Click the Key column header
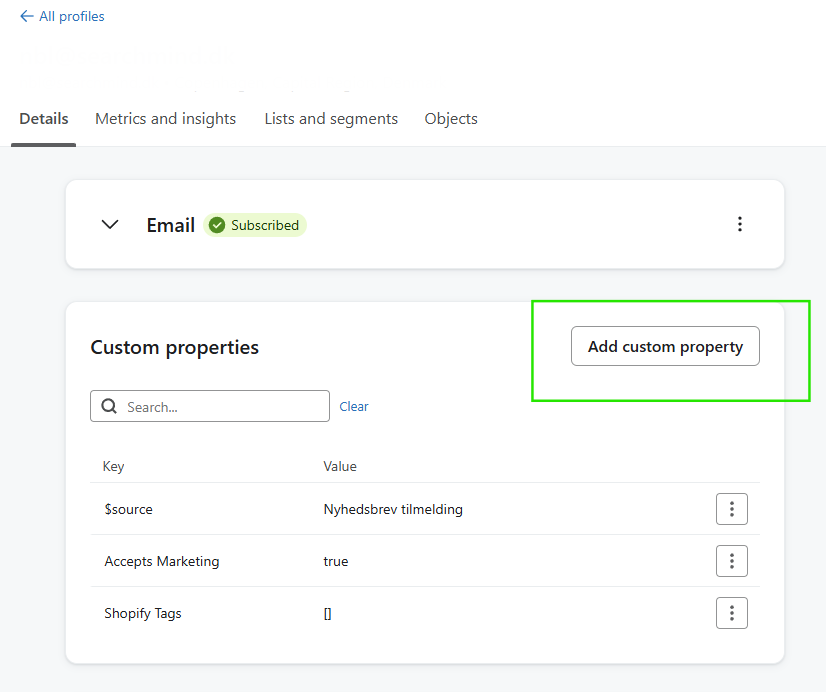Viewport: 826px width, 692px height. [x=113, y=466]
